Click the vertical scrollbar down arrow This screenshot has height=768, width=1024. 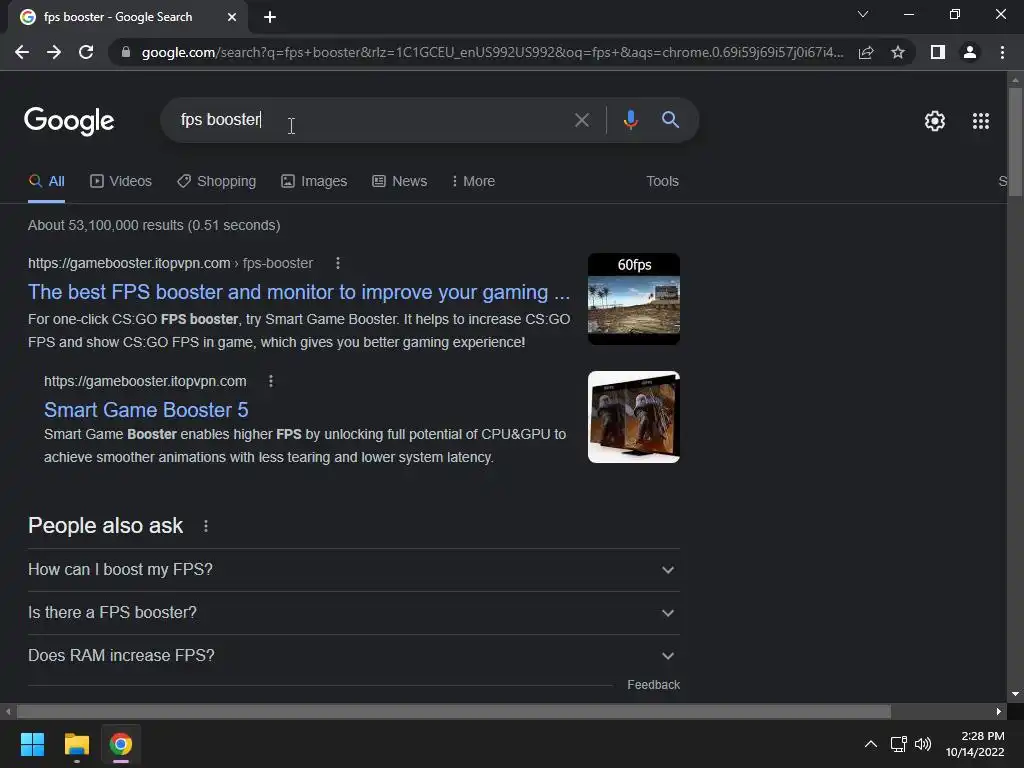1015,694
